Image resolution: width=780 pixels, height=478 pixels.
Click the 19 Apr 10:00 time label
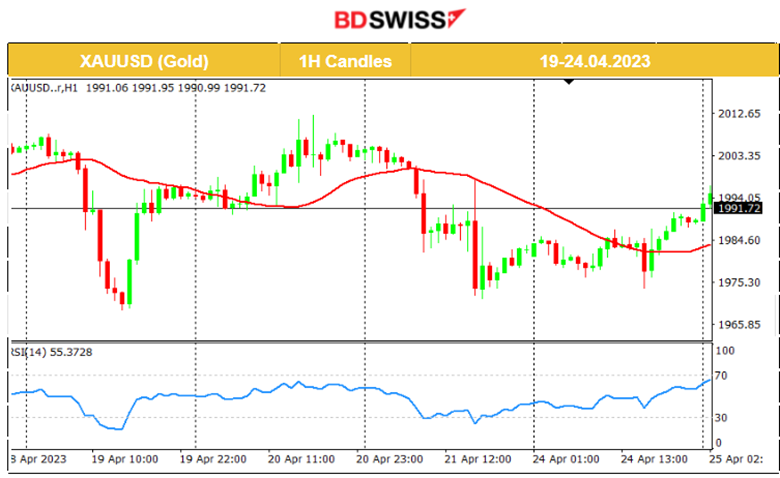pos(125,459)
